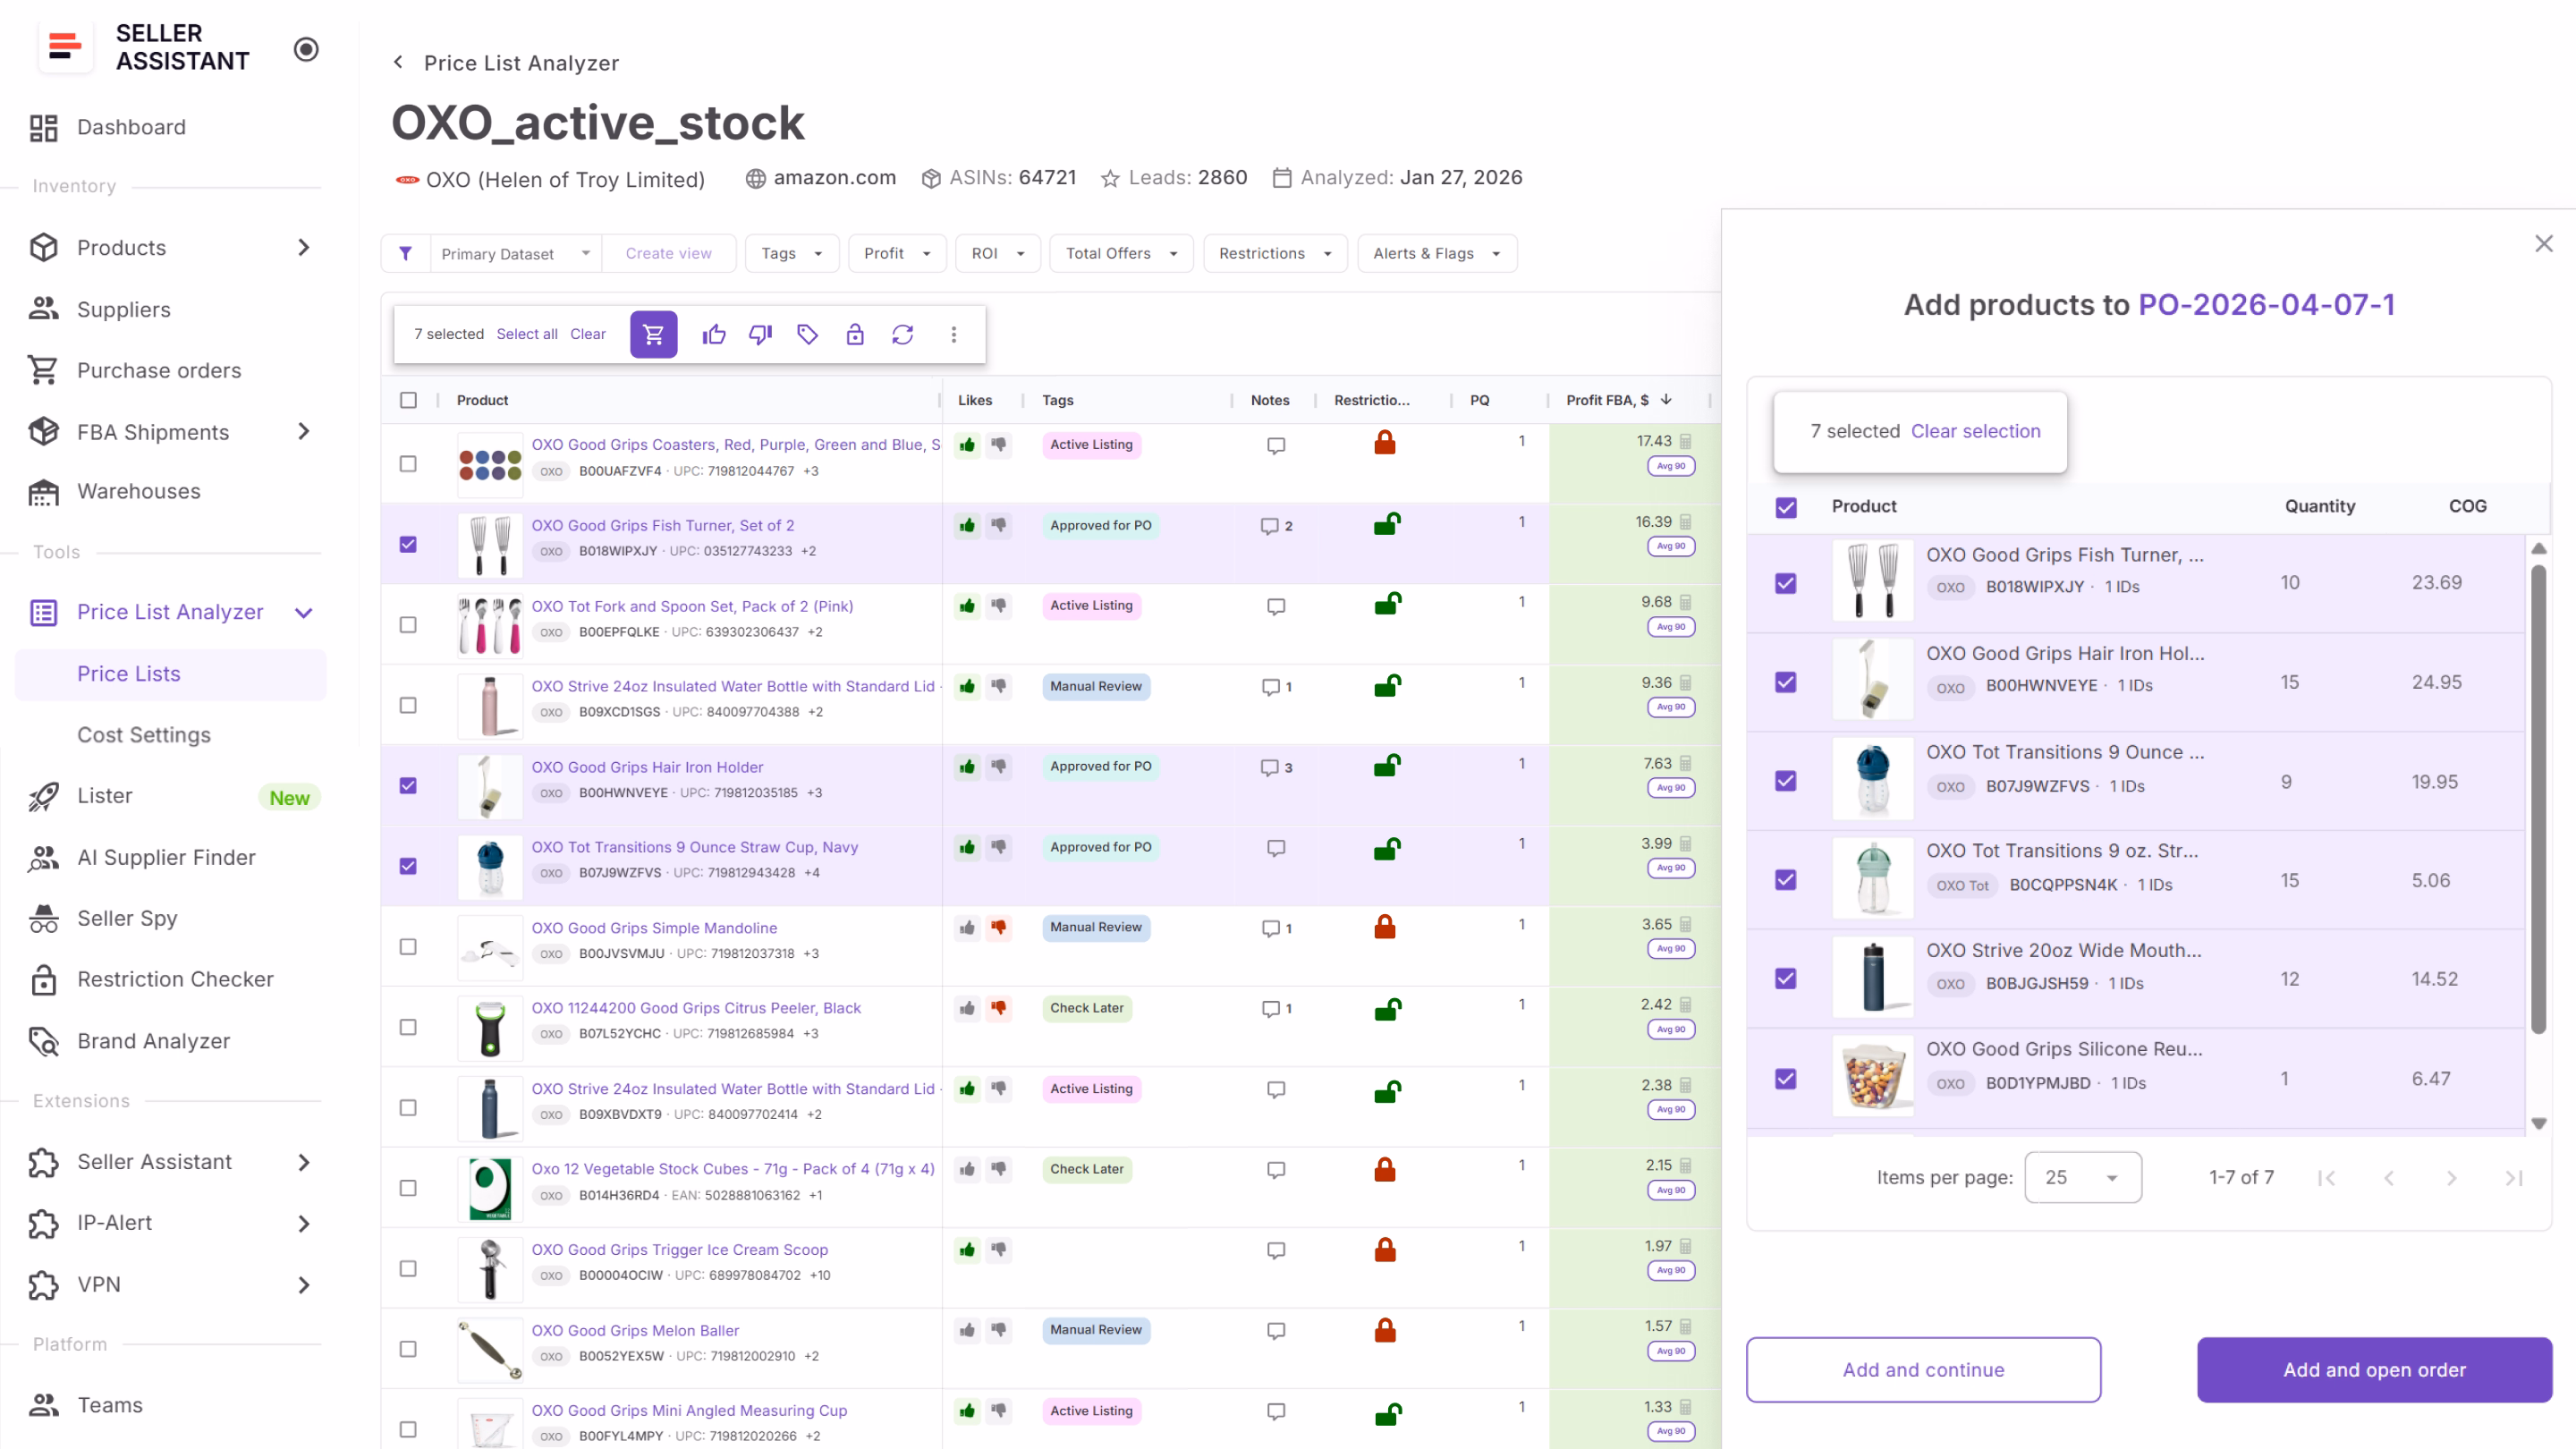Image resolution: width=2576 pixels, height=1449 pixels.
Task: Open the Items per page dropdown
Action: click(x=2082, y=1177)
